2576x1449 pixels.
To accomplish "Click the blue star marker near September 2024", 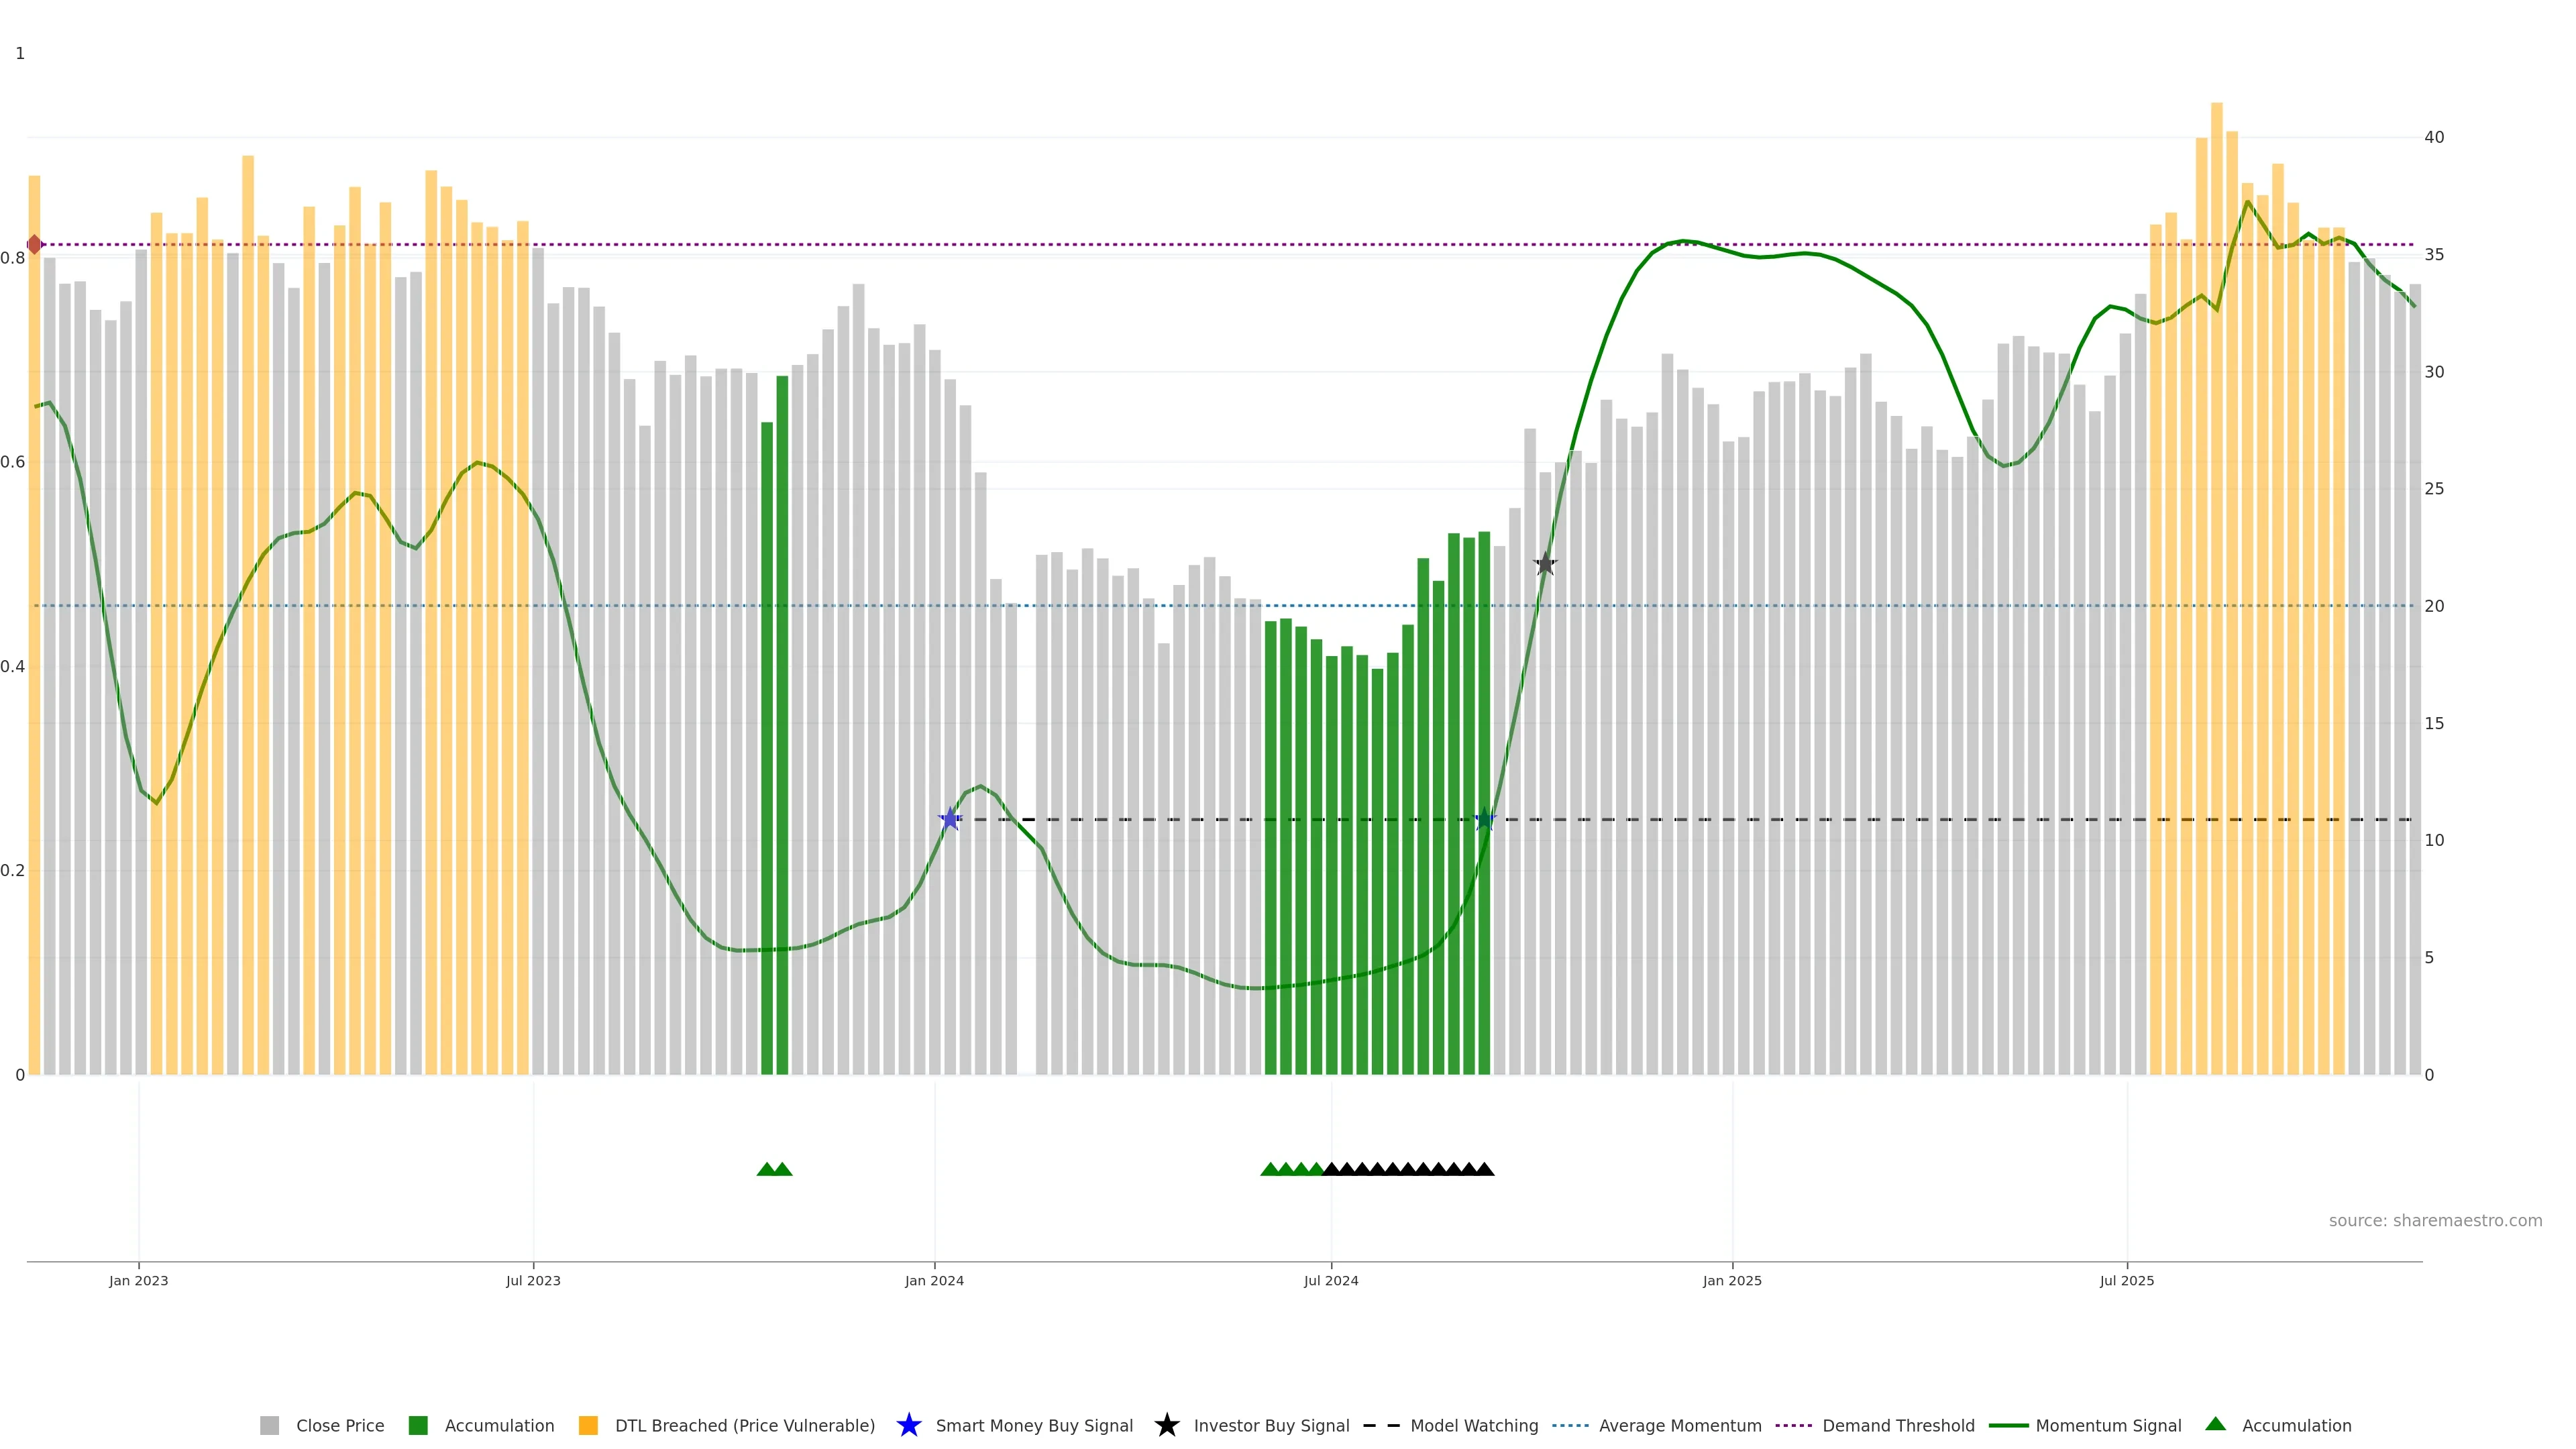I will coord(1485,819).
